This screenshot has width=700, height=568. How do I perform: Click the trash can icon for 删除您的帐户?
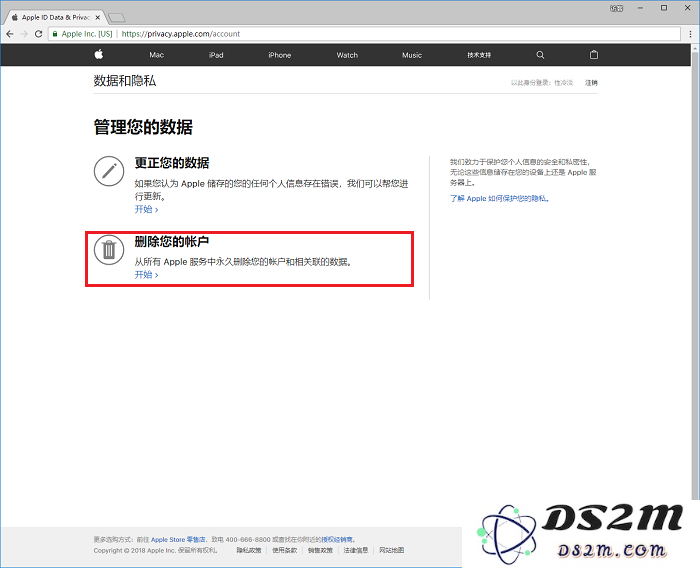[109, 250]
